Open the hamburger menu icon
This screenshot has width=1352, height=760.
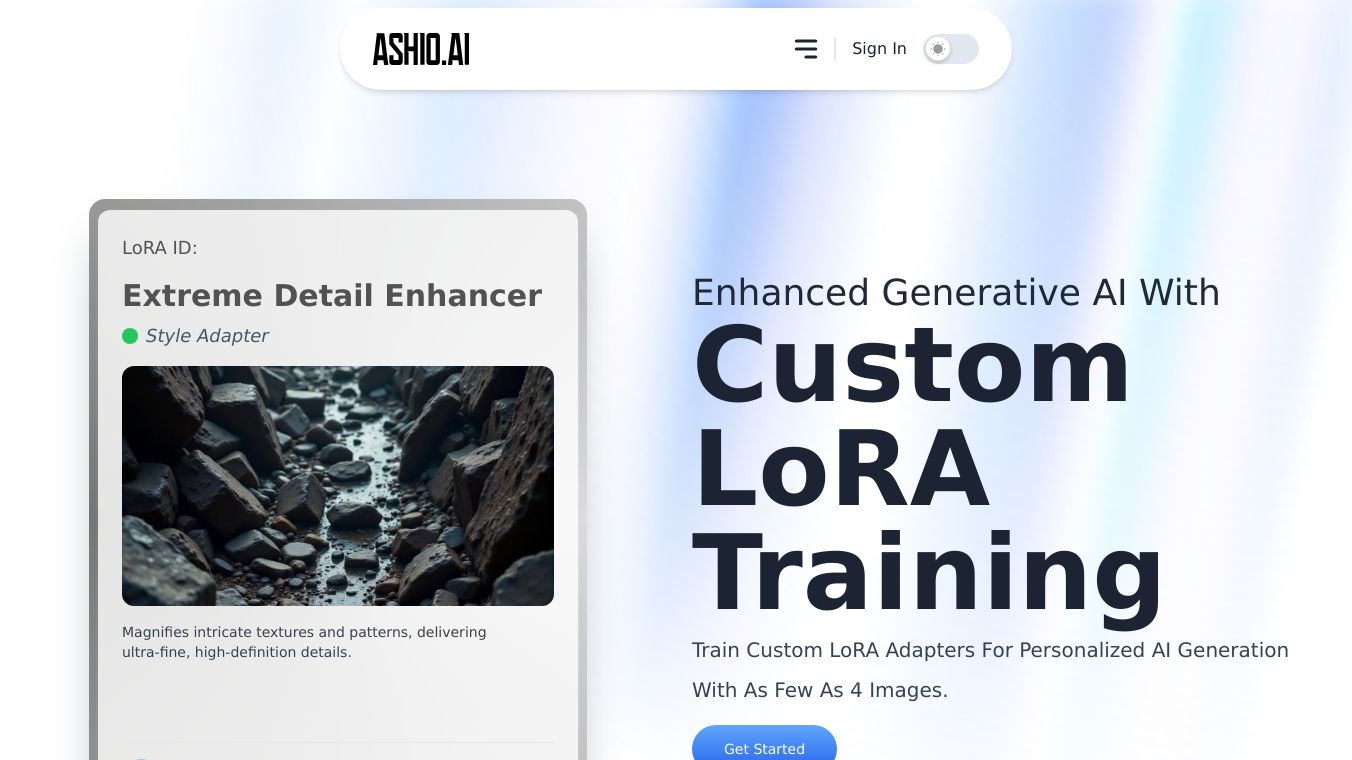pos(806,49)
